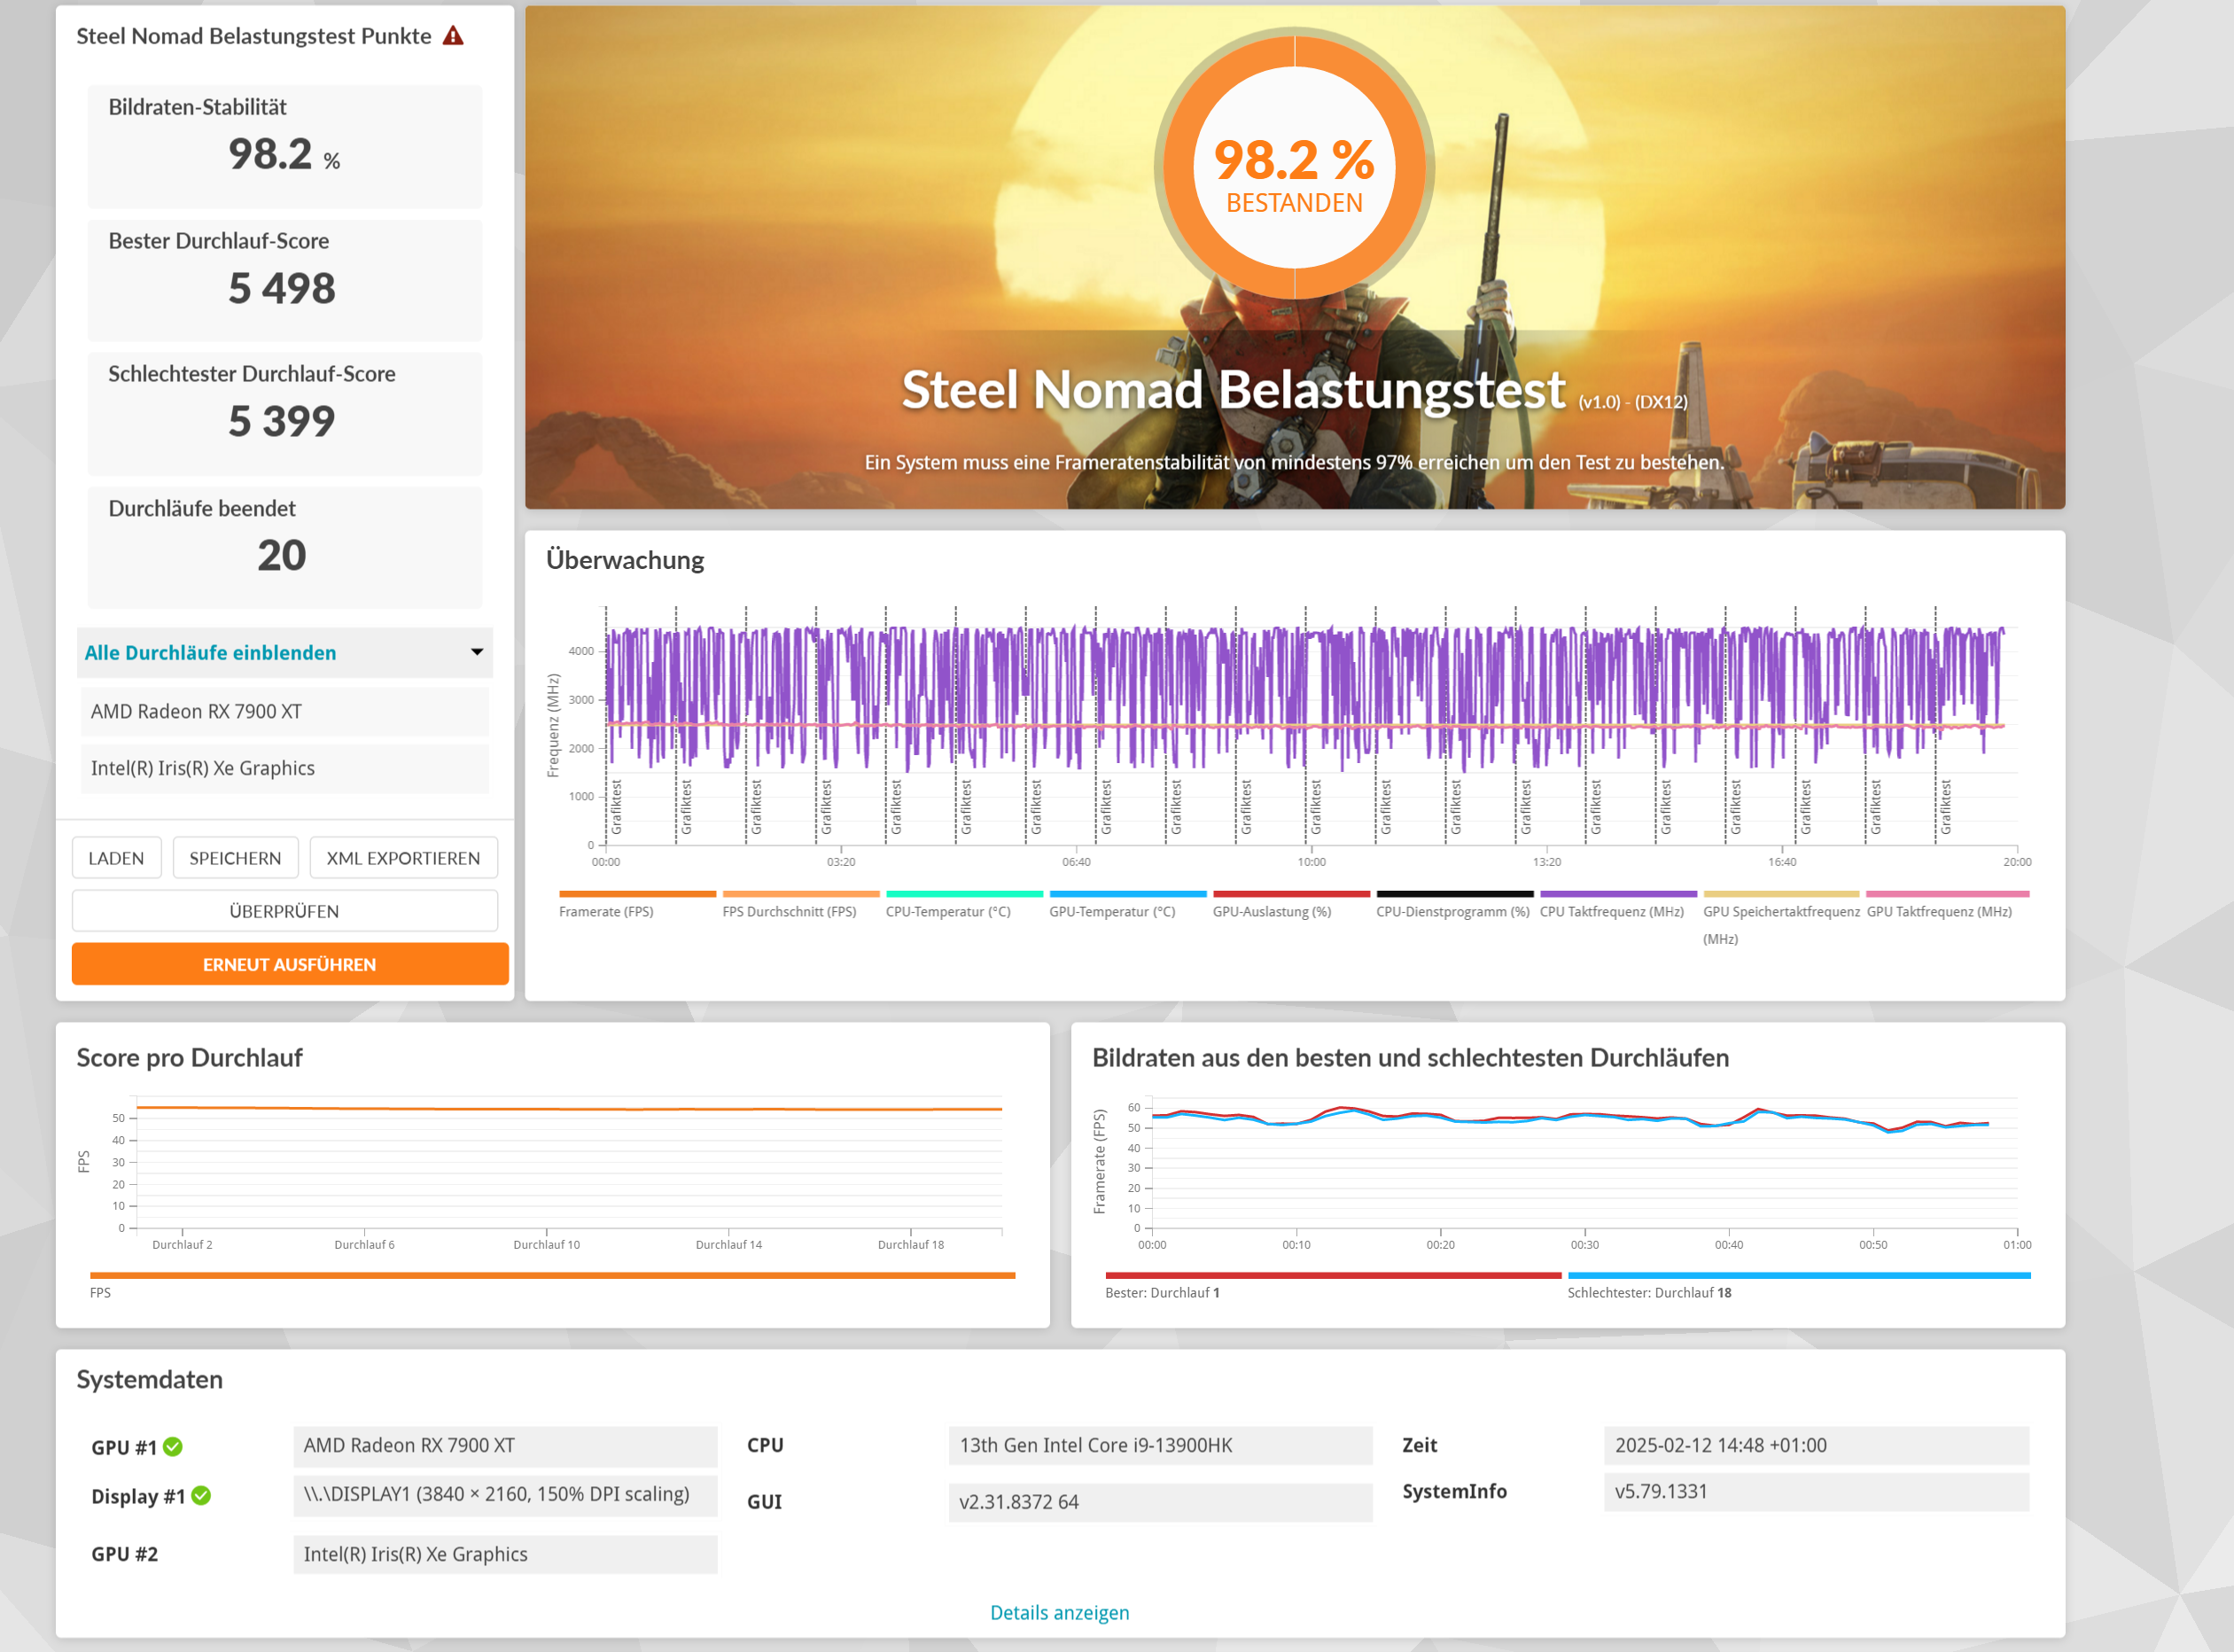Toggle the Bester: Durchlauf 1 legend
Viewport: 2234px width, 1652px height.
[1333, 1285]
